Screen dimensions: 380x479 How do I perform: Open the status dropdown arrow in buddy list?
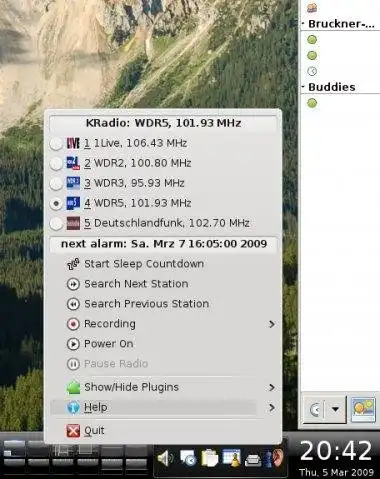point(335,409)
